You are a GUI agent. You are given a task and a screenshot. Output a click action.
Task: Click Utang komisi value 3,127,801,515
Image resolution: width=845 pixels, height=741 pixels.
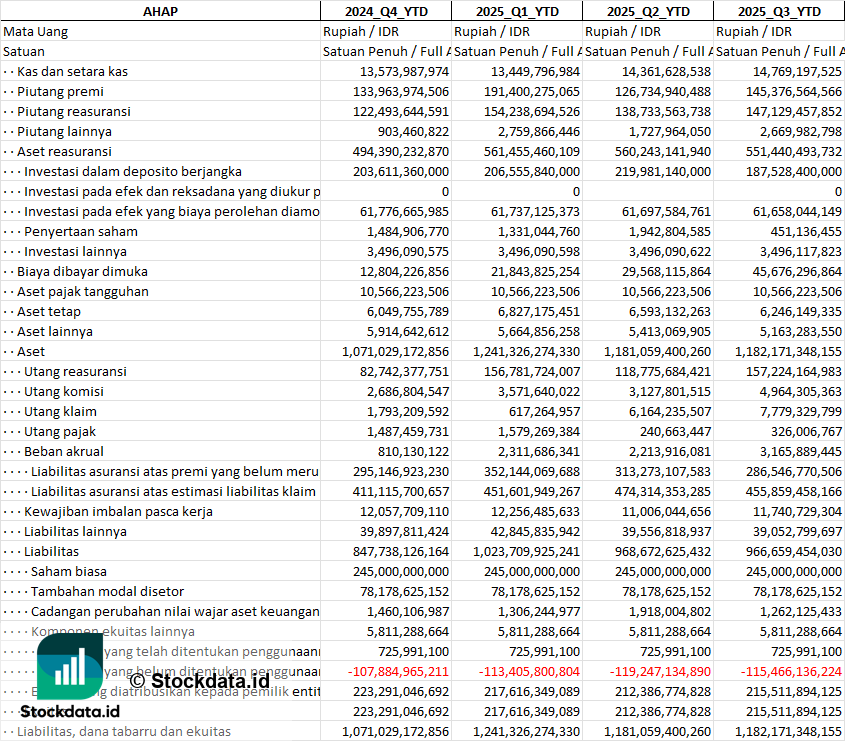(670, 391)
